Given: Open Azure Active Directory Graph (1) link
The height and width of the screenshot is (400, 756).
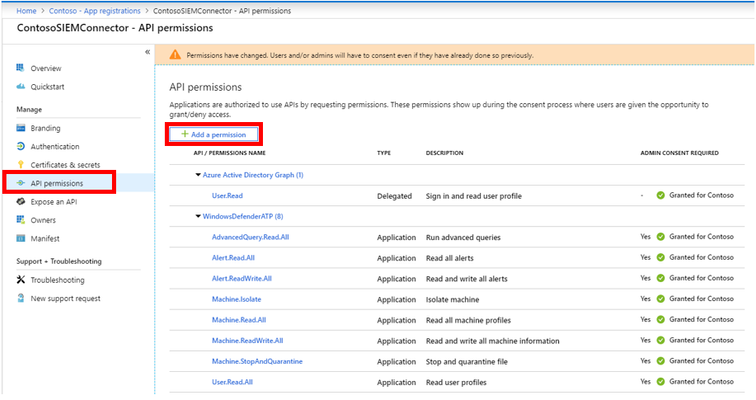Looking at the screenshot, I should [x=253, y=175].
